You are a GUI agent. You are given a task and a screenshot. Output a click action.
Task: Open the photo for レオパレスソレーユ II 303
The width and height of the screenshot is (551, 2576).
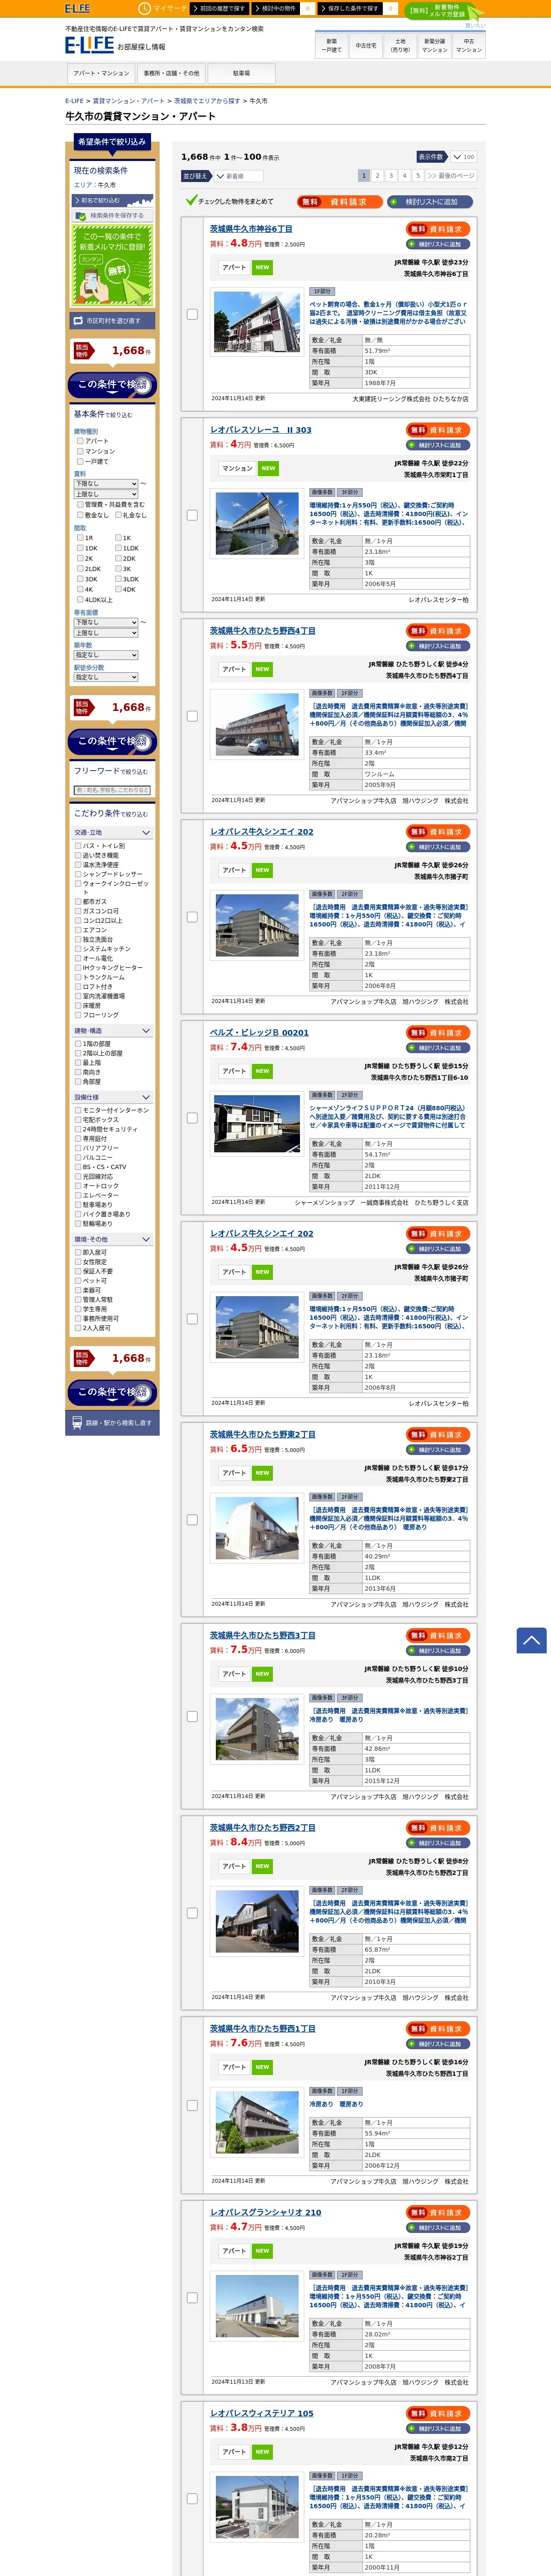[256, 523]
